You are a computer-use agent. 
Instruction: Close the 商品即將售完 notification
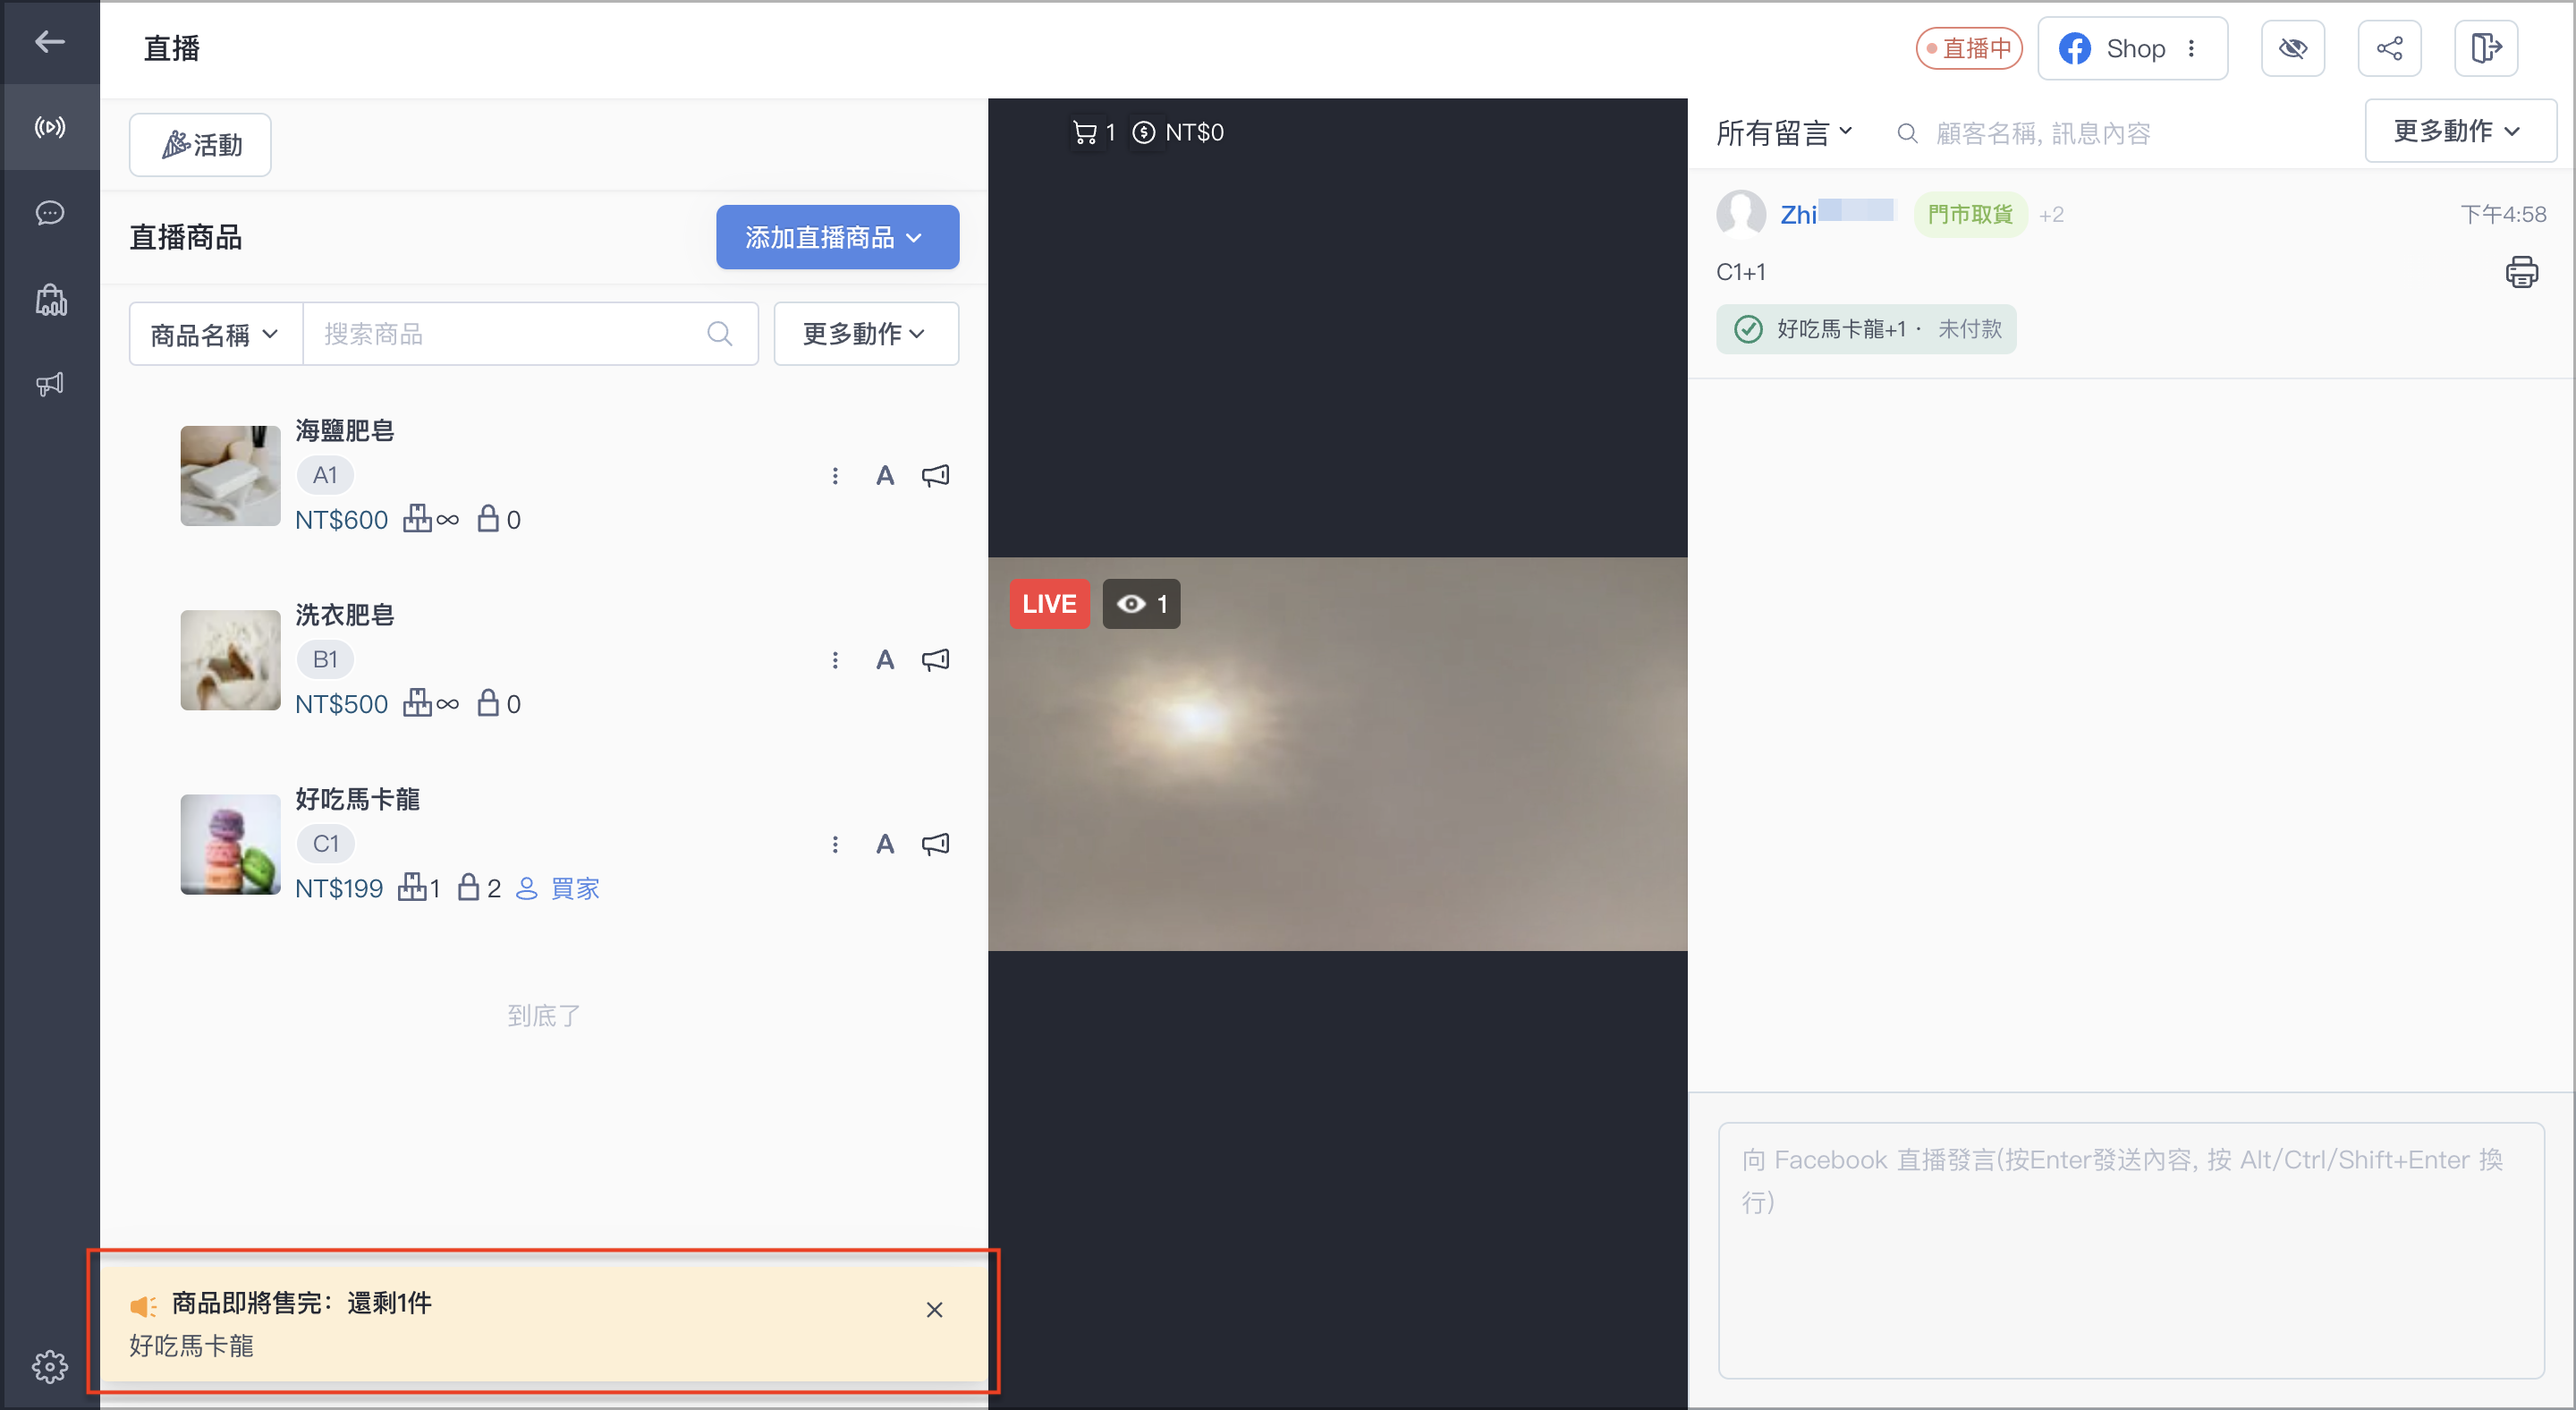(x=934, y=1310)
